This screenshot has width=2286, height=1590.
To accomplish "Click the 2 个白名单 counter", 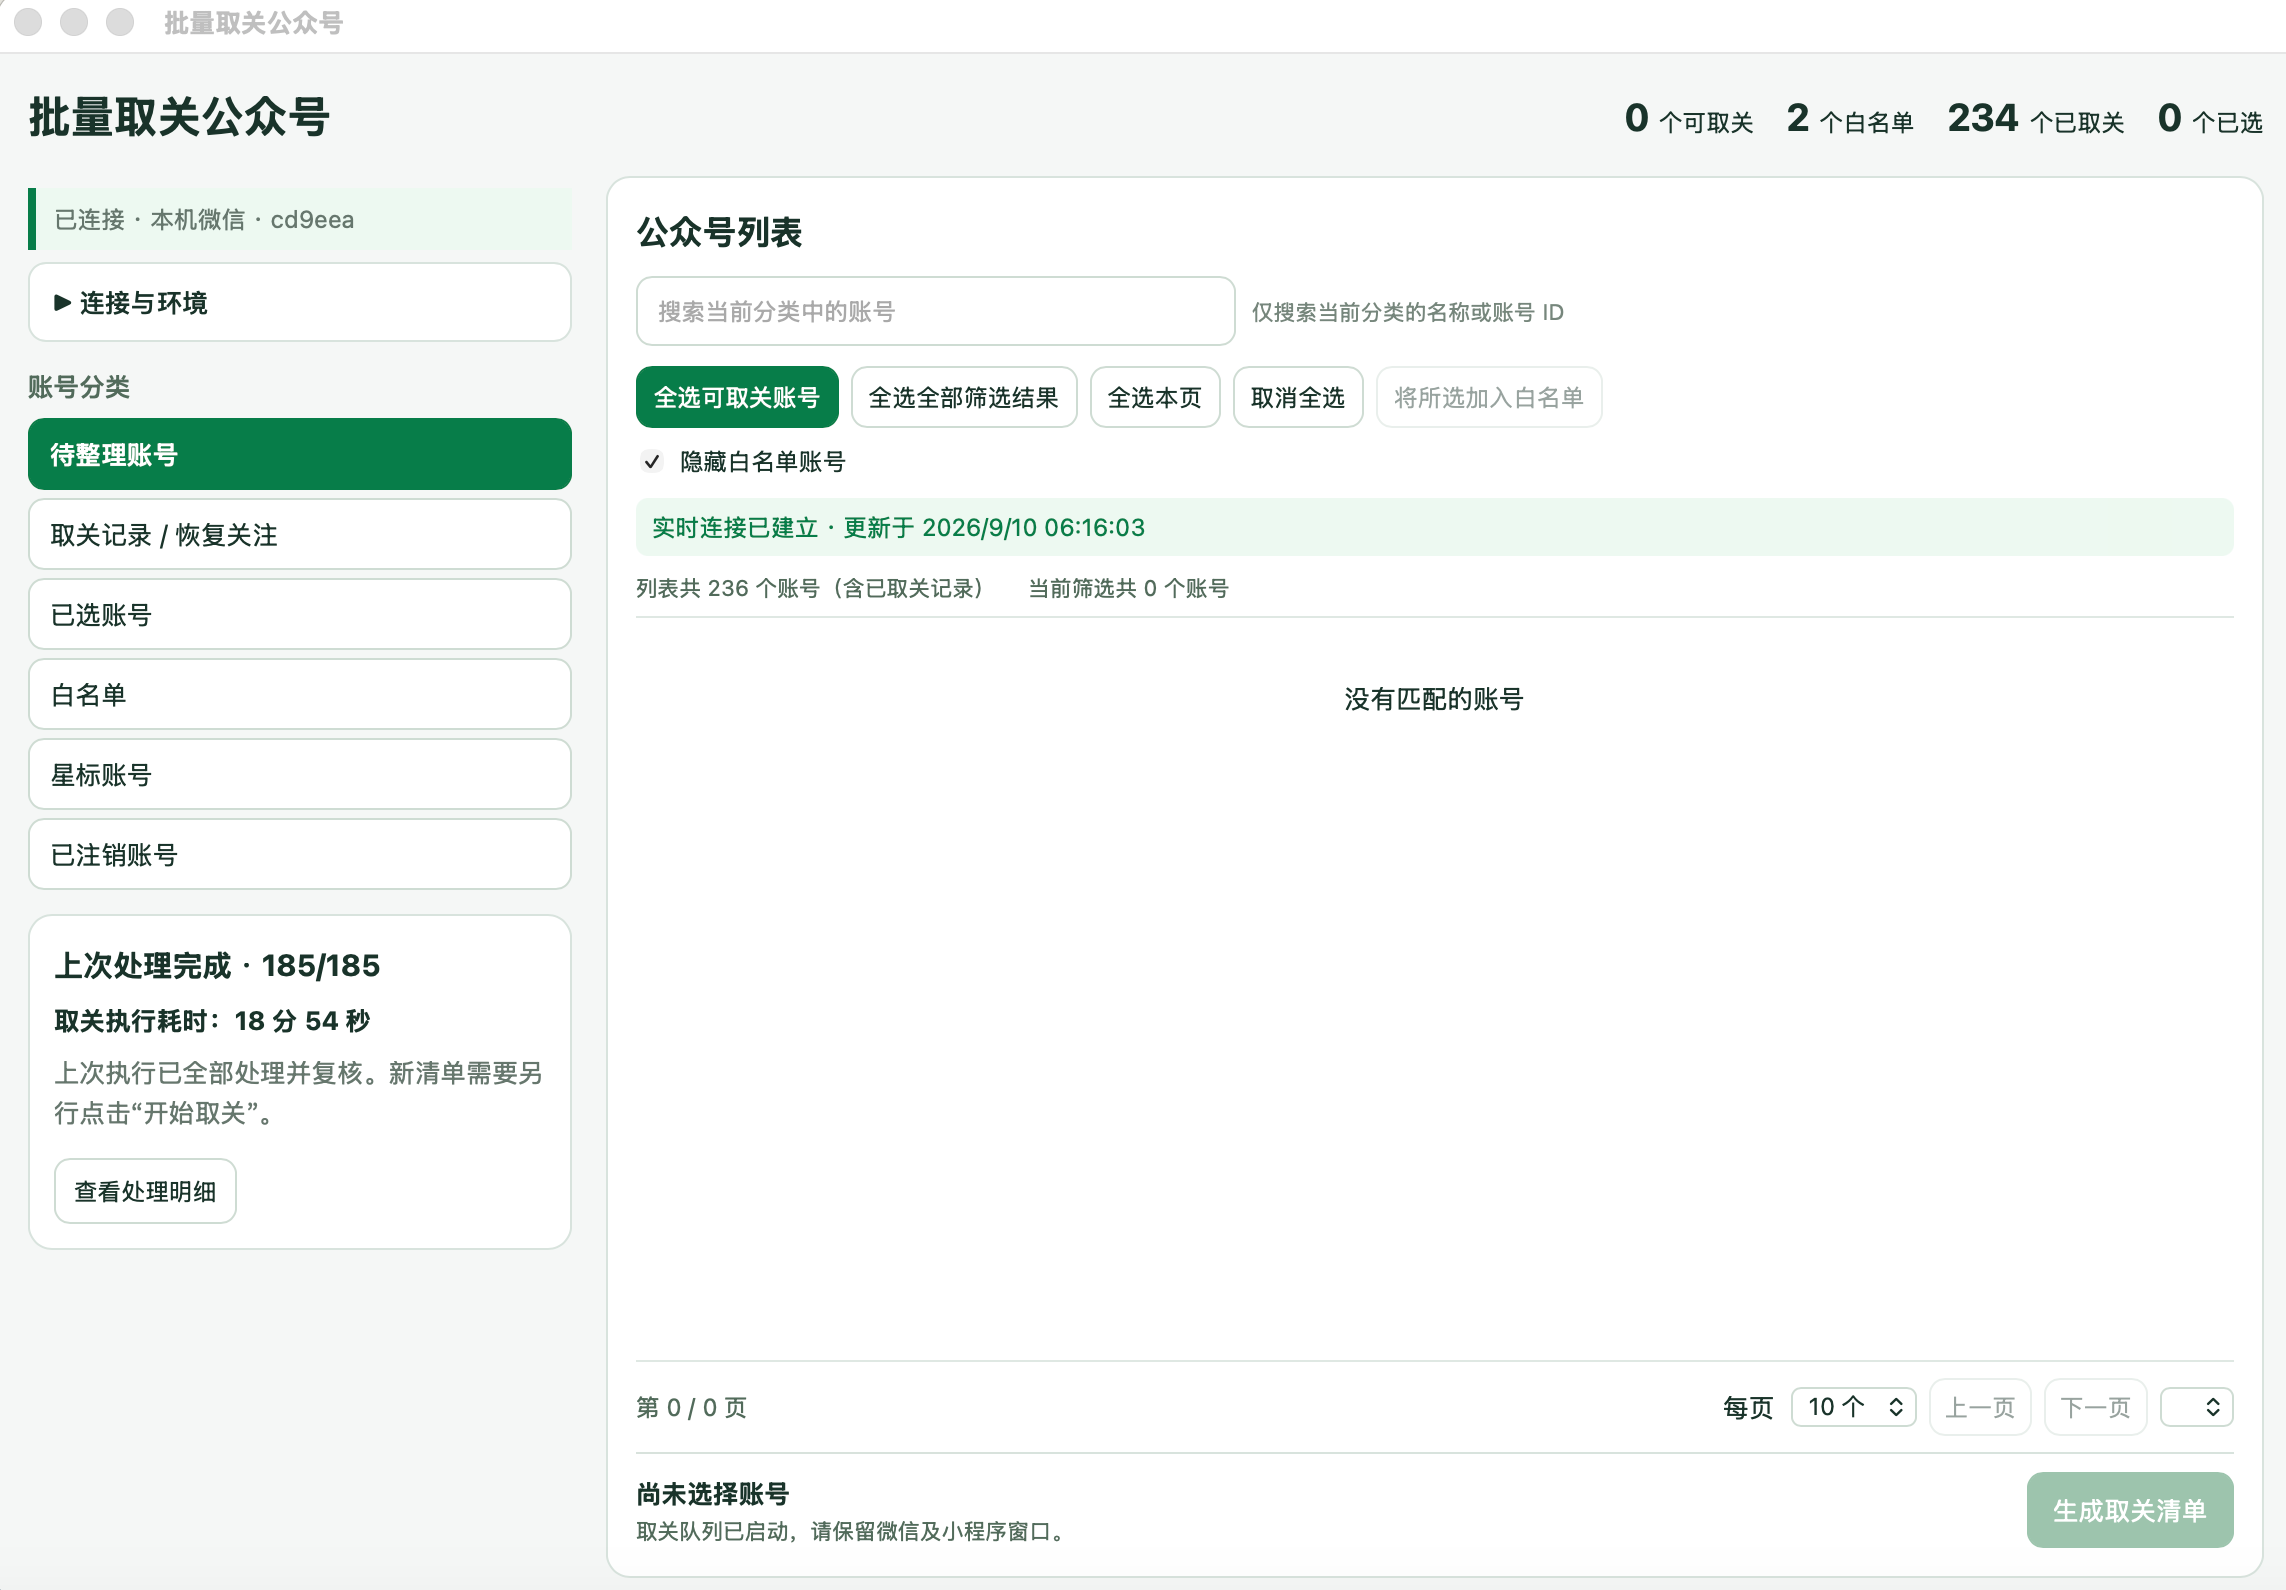I will click(1850, 119).
